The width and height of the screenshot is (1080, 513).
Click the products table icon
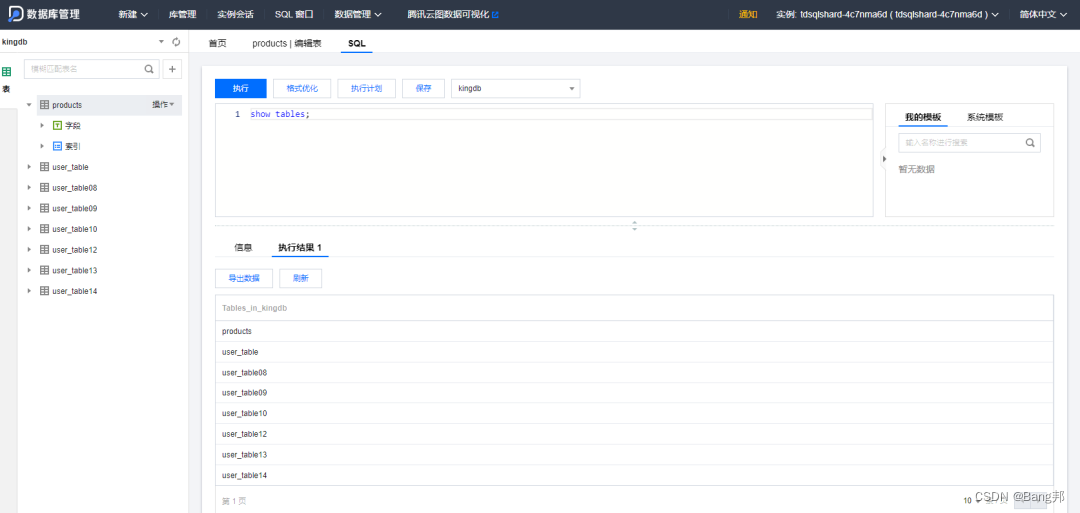pyautogui.click(x=45, y=105)
